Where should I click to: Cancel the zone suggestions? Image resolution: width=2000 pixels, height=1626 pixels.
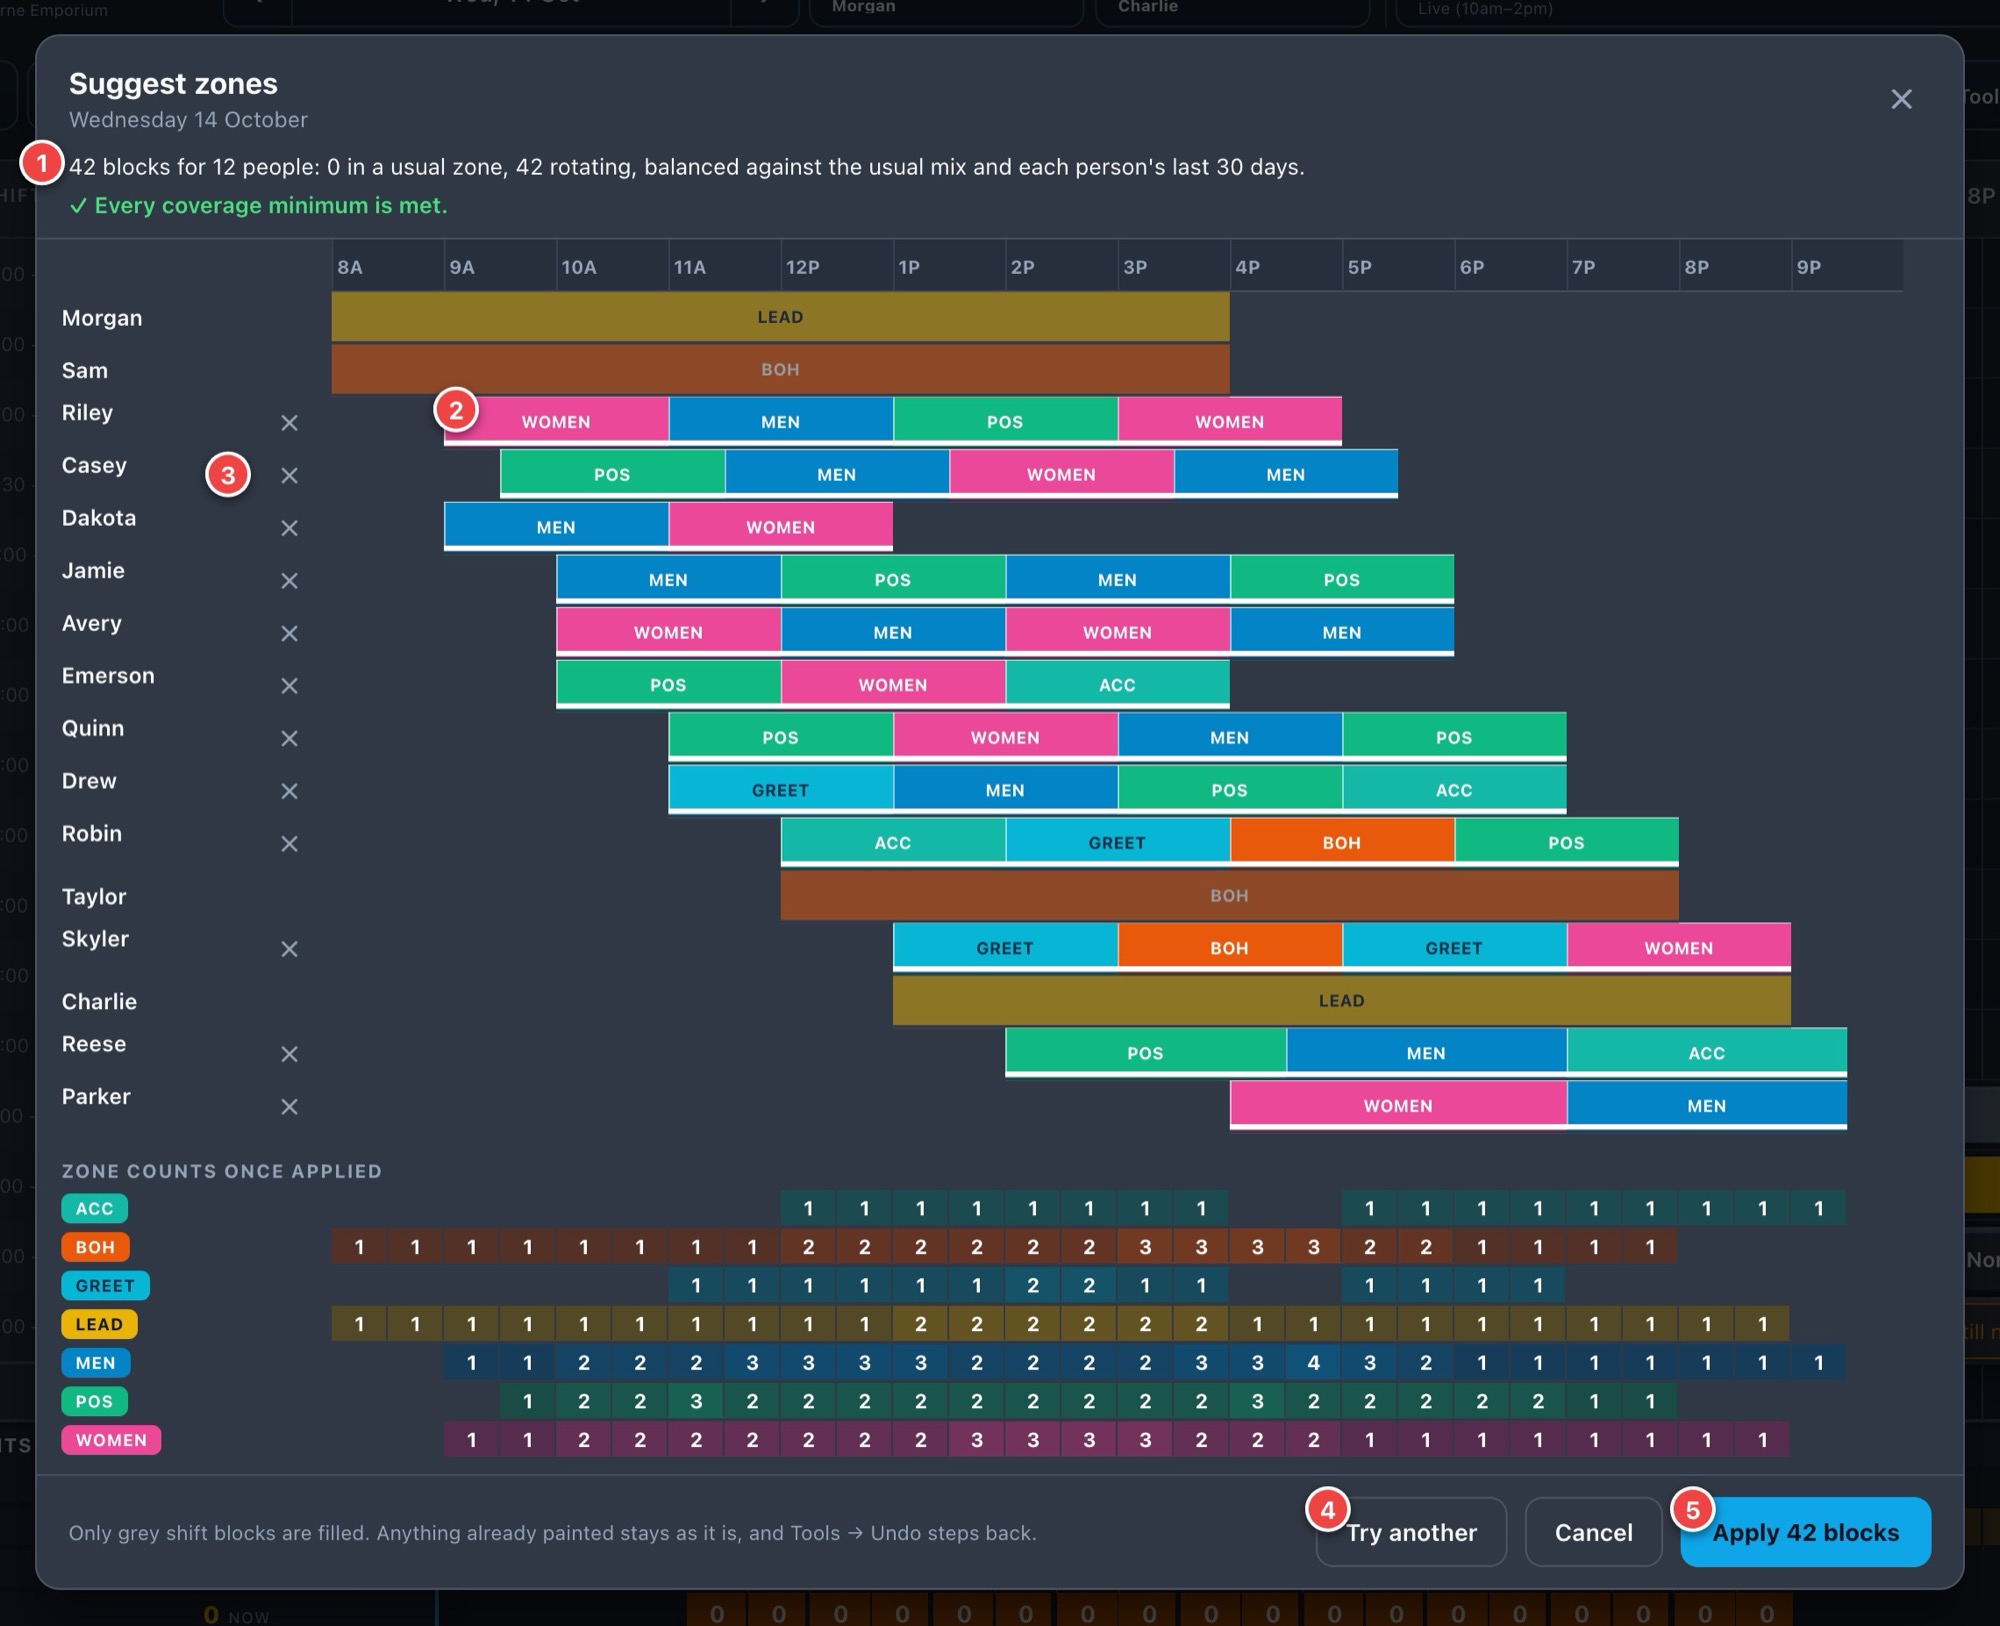(x=1593, y=1532)
